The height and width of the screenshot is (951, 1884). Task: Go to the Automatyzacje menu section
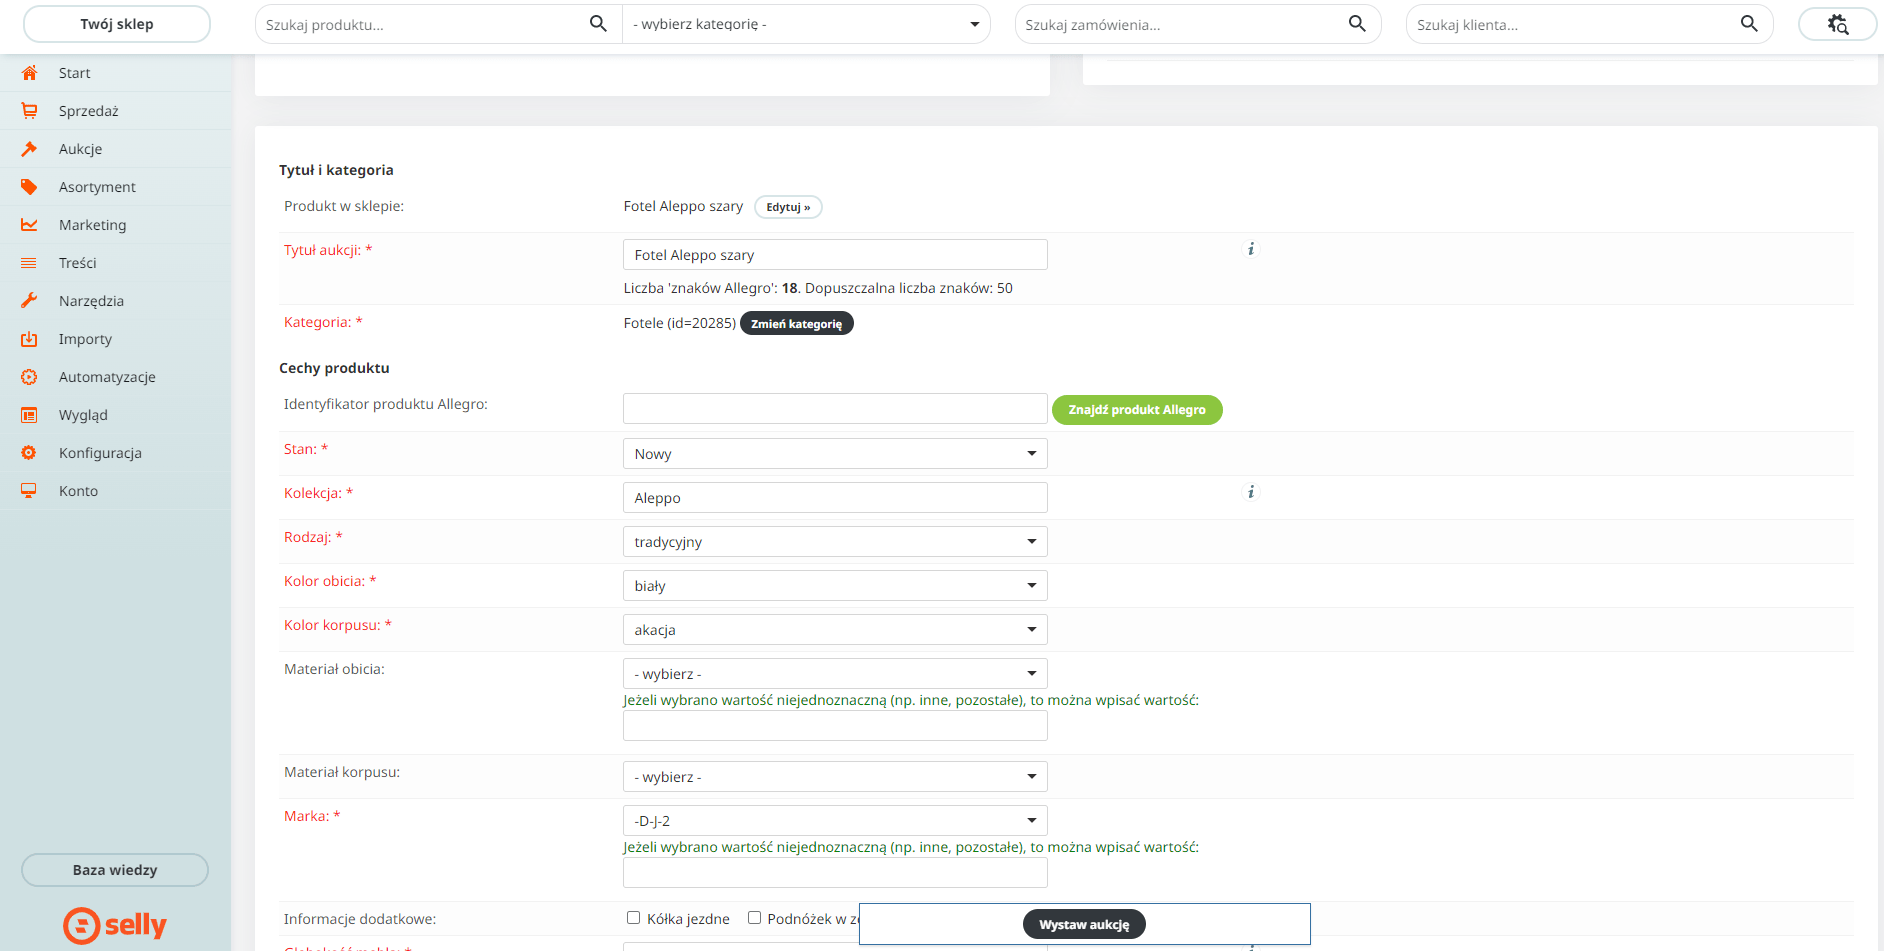tap(107, 377)
